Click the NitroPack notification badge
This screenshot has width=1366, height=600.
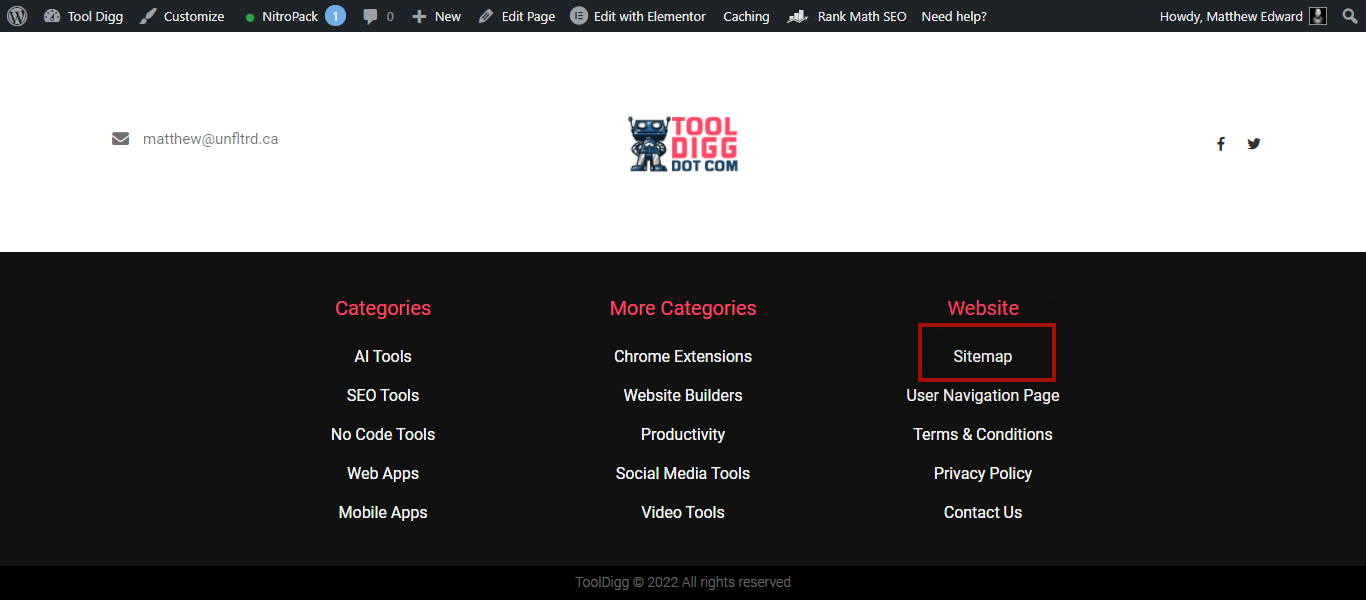335,16
